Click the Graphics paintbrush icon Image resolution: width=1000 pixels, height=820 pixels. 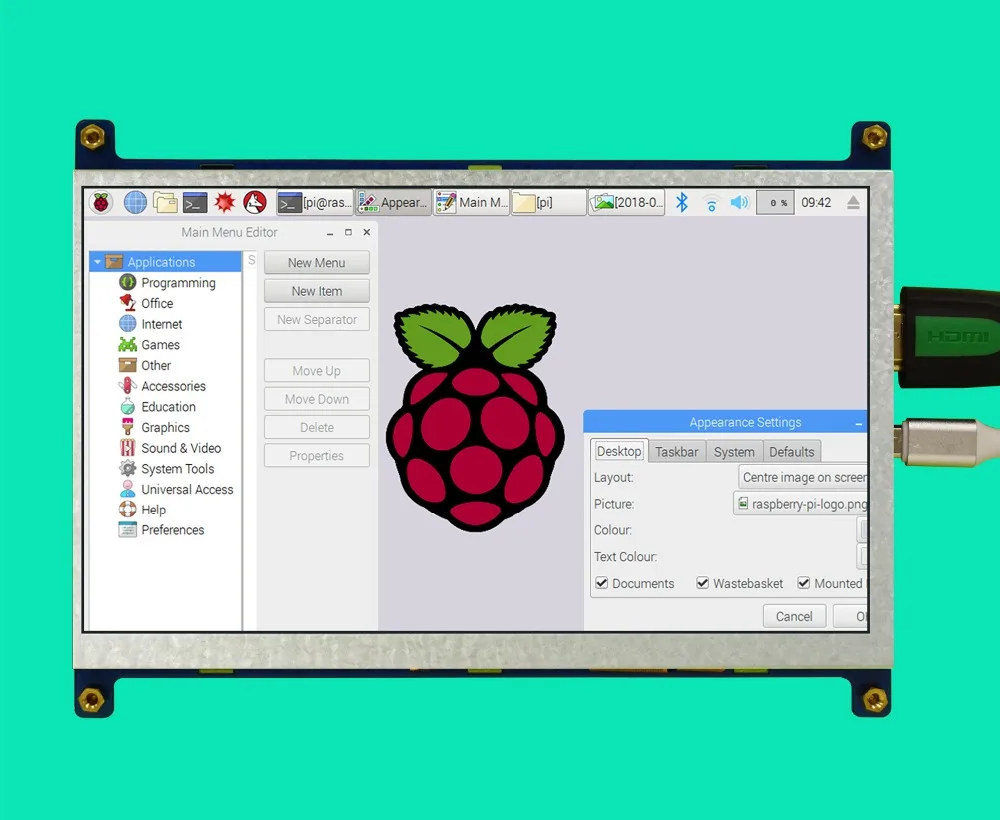click(128, 427)
